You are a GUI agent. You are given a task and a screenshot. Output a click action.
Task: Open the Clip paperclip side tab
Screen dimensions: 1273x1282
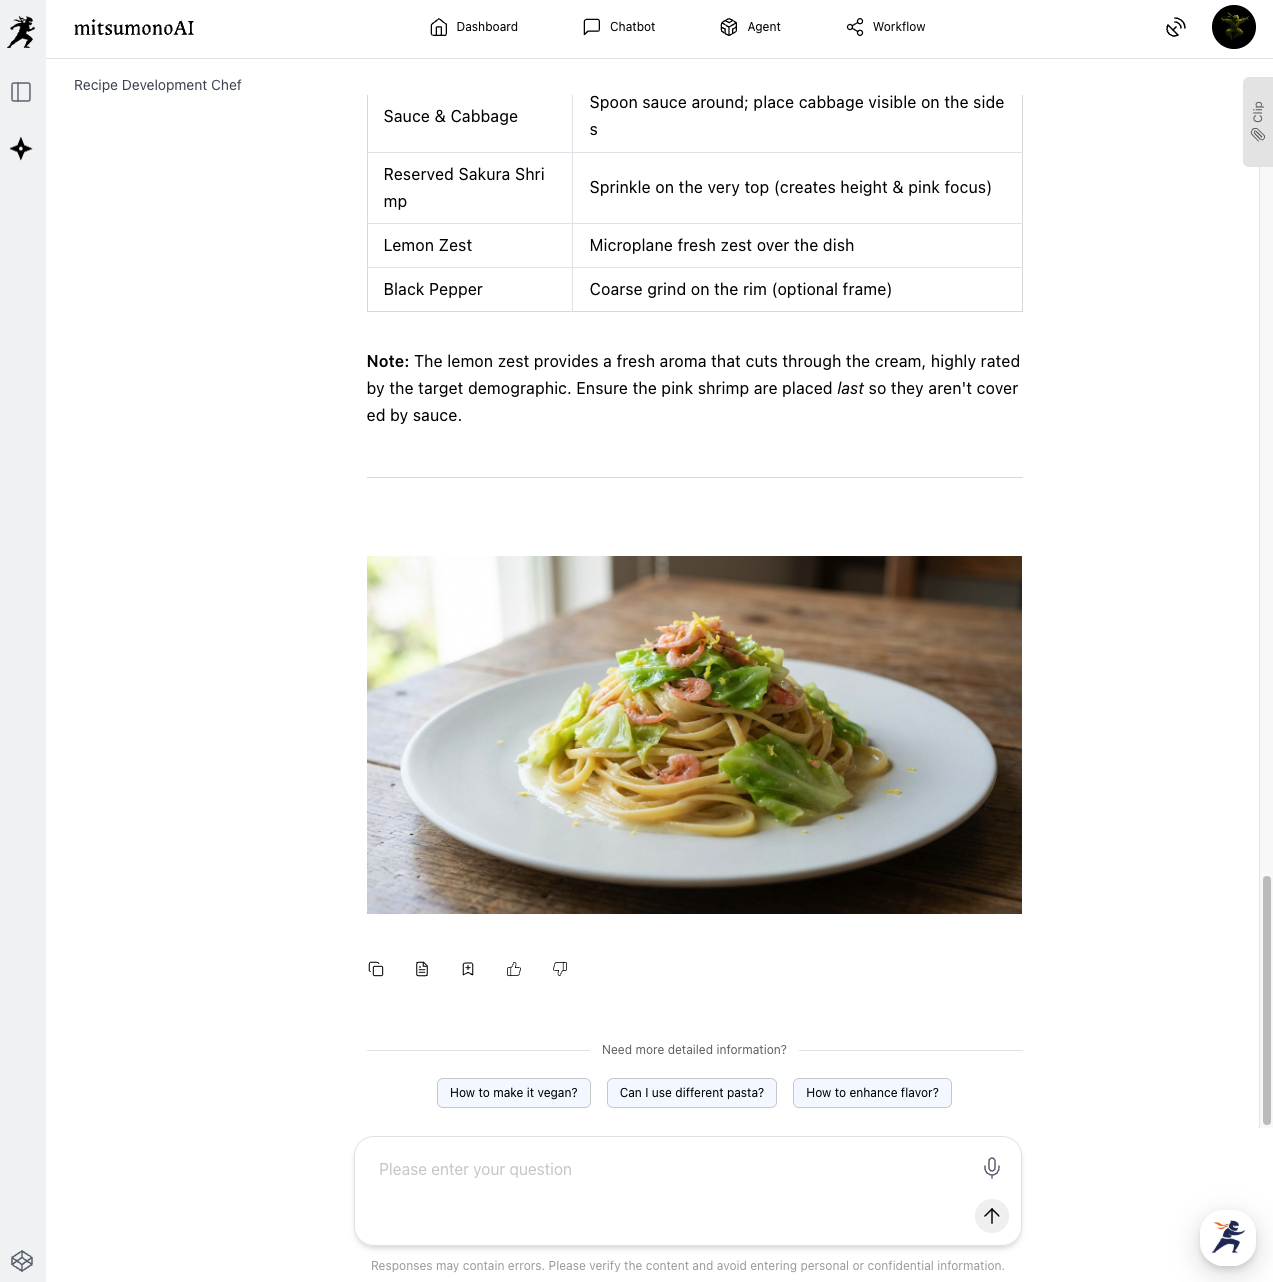pos(1258,122)
